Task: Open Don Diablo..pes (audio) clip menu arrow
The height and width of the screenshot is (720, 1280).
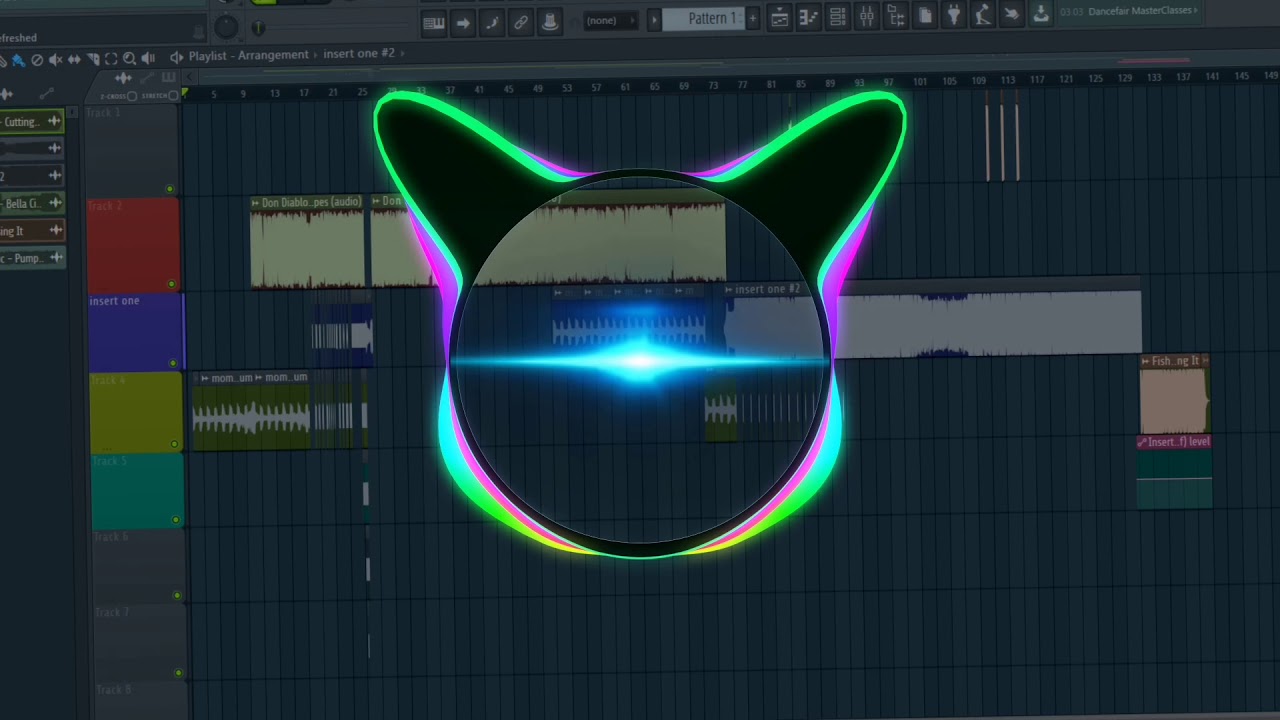Action: tap(256, 203)
